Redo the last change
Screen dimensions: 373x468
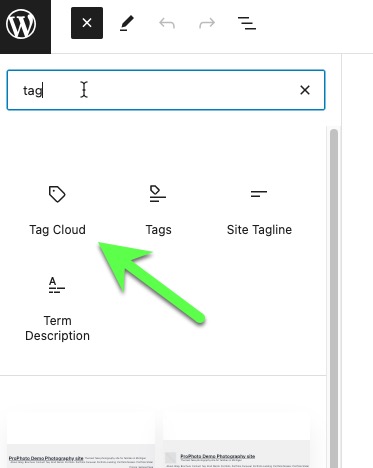pos(207,23)
